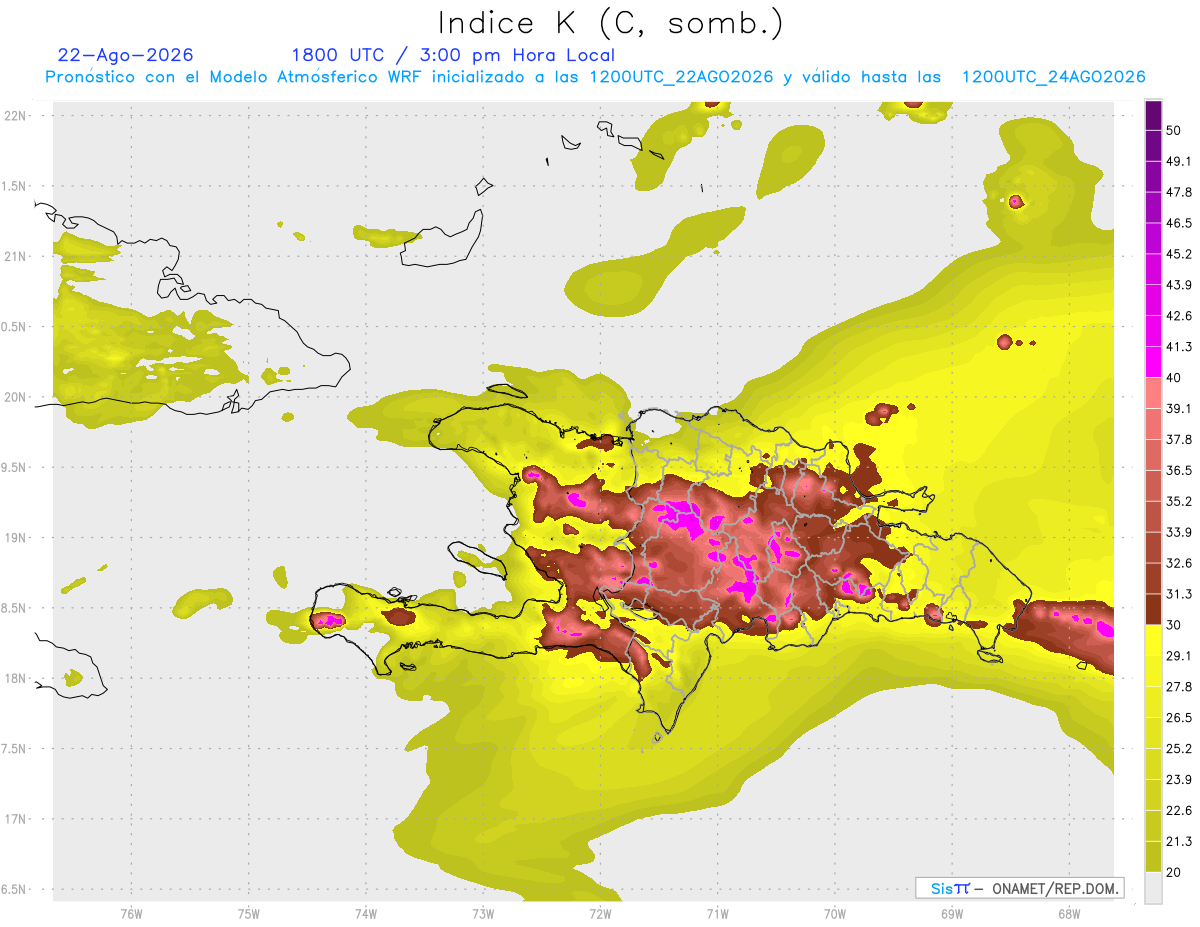
Task: Click the "22N" latitude label
Action: pos(15,115)
